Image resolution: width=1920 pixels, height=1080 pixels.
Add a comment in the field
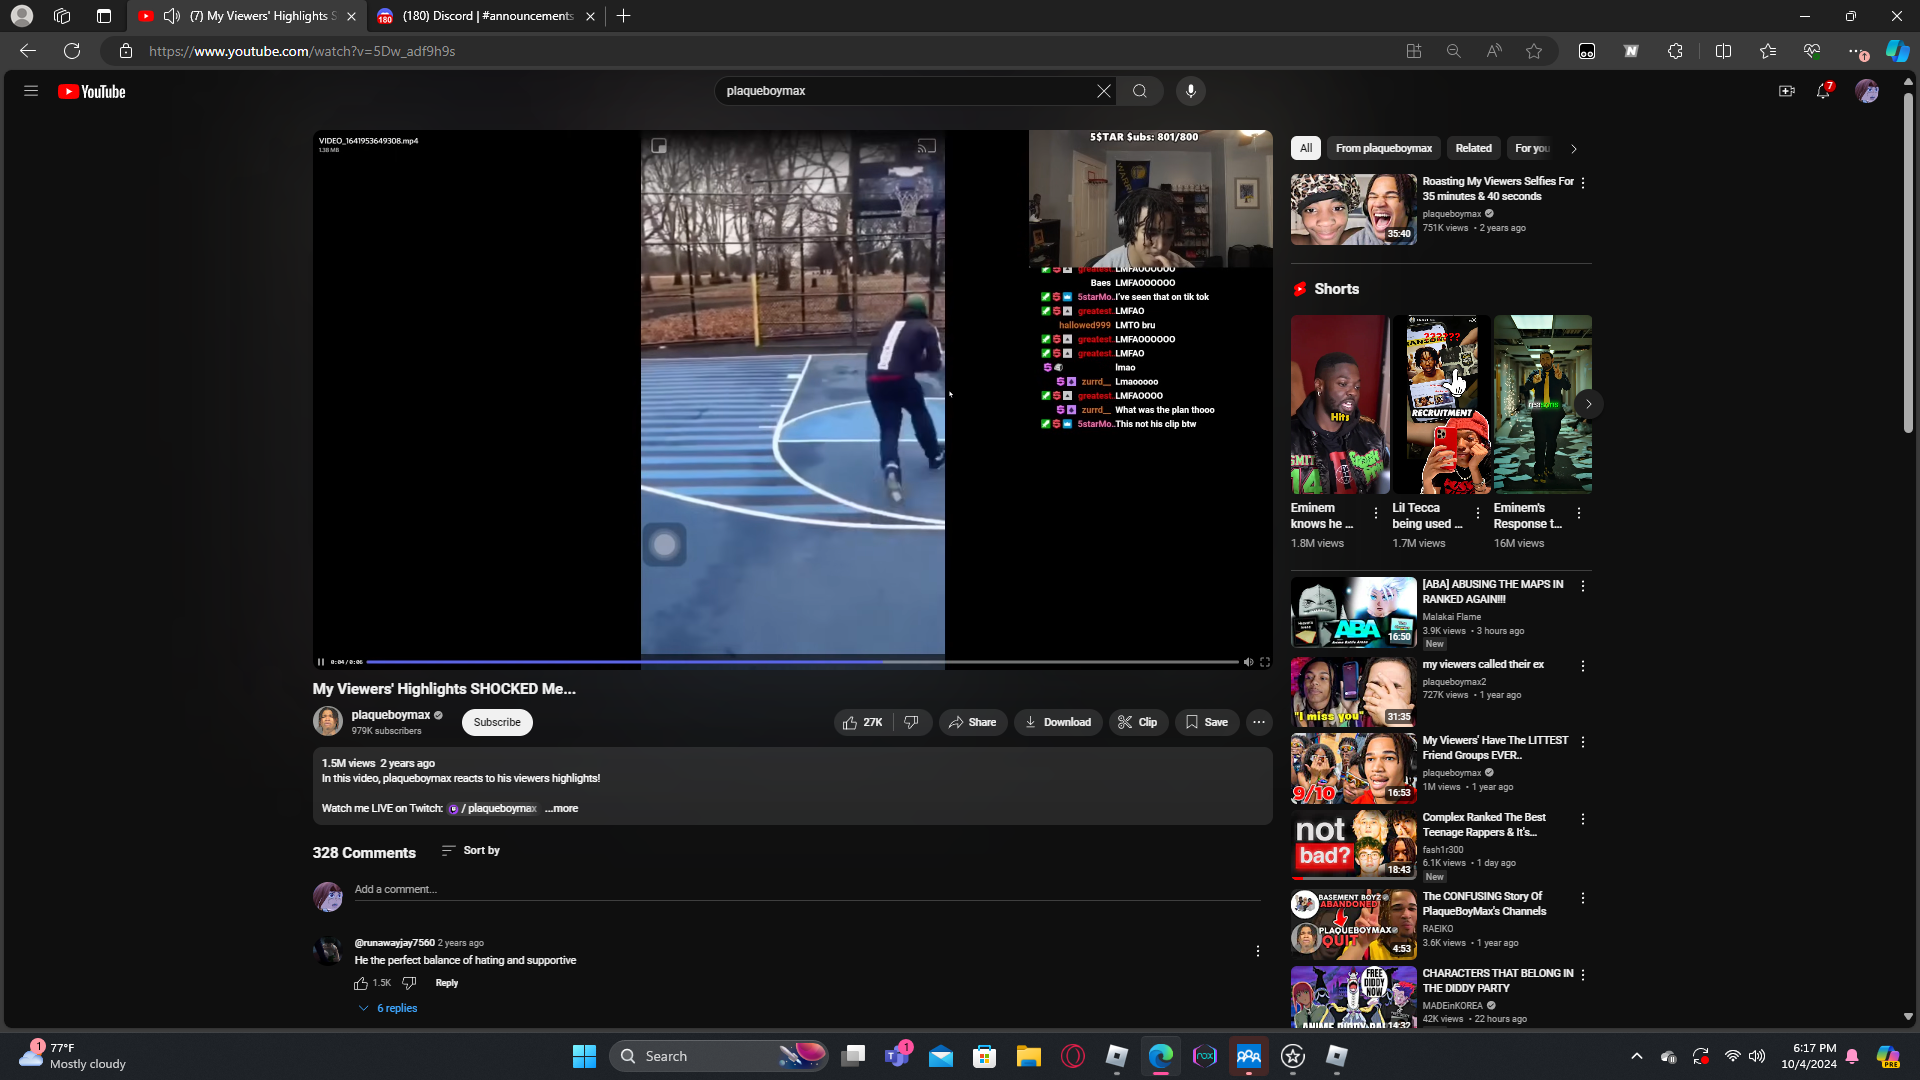click(x=807, y=889)
